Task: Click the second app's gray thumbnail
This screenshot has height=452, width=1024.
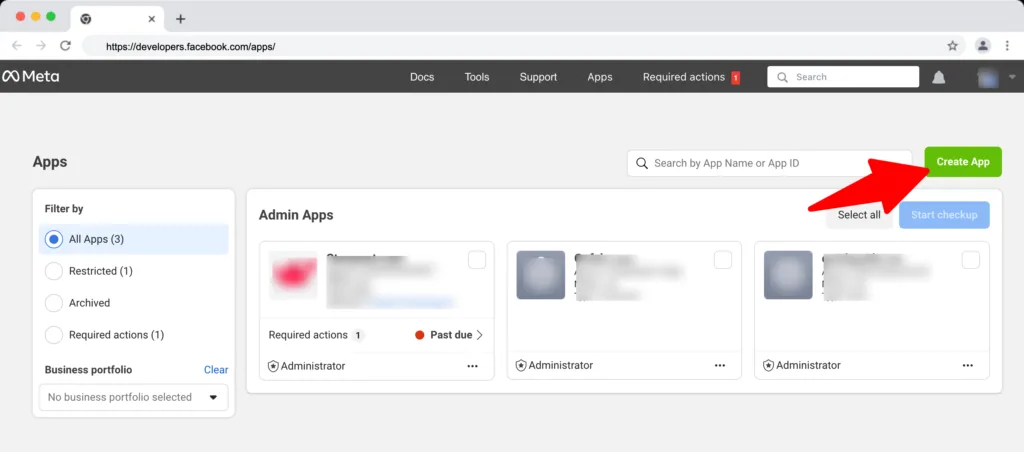Action: (x=541, y=275)
